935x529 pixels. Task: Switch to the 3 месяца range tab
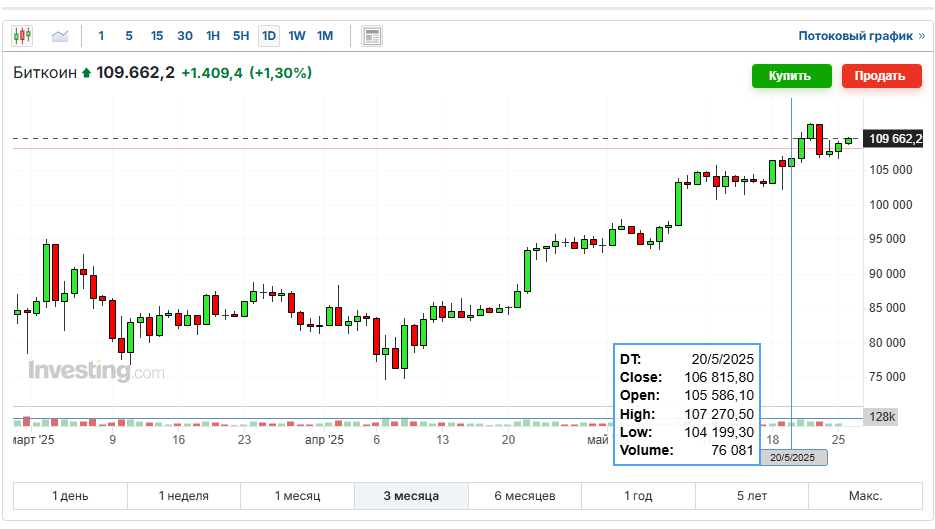point(411,496)
